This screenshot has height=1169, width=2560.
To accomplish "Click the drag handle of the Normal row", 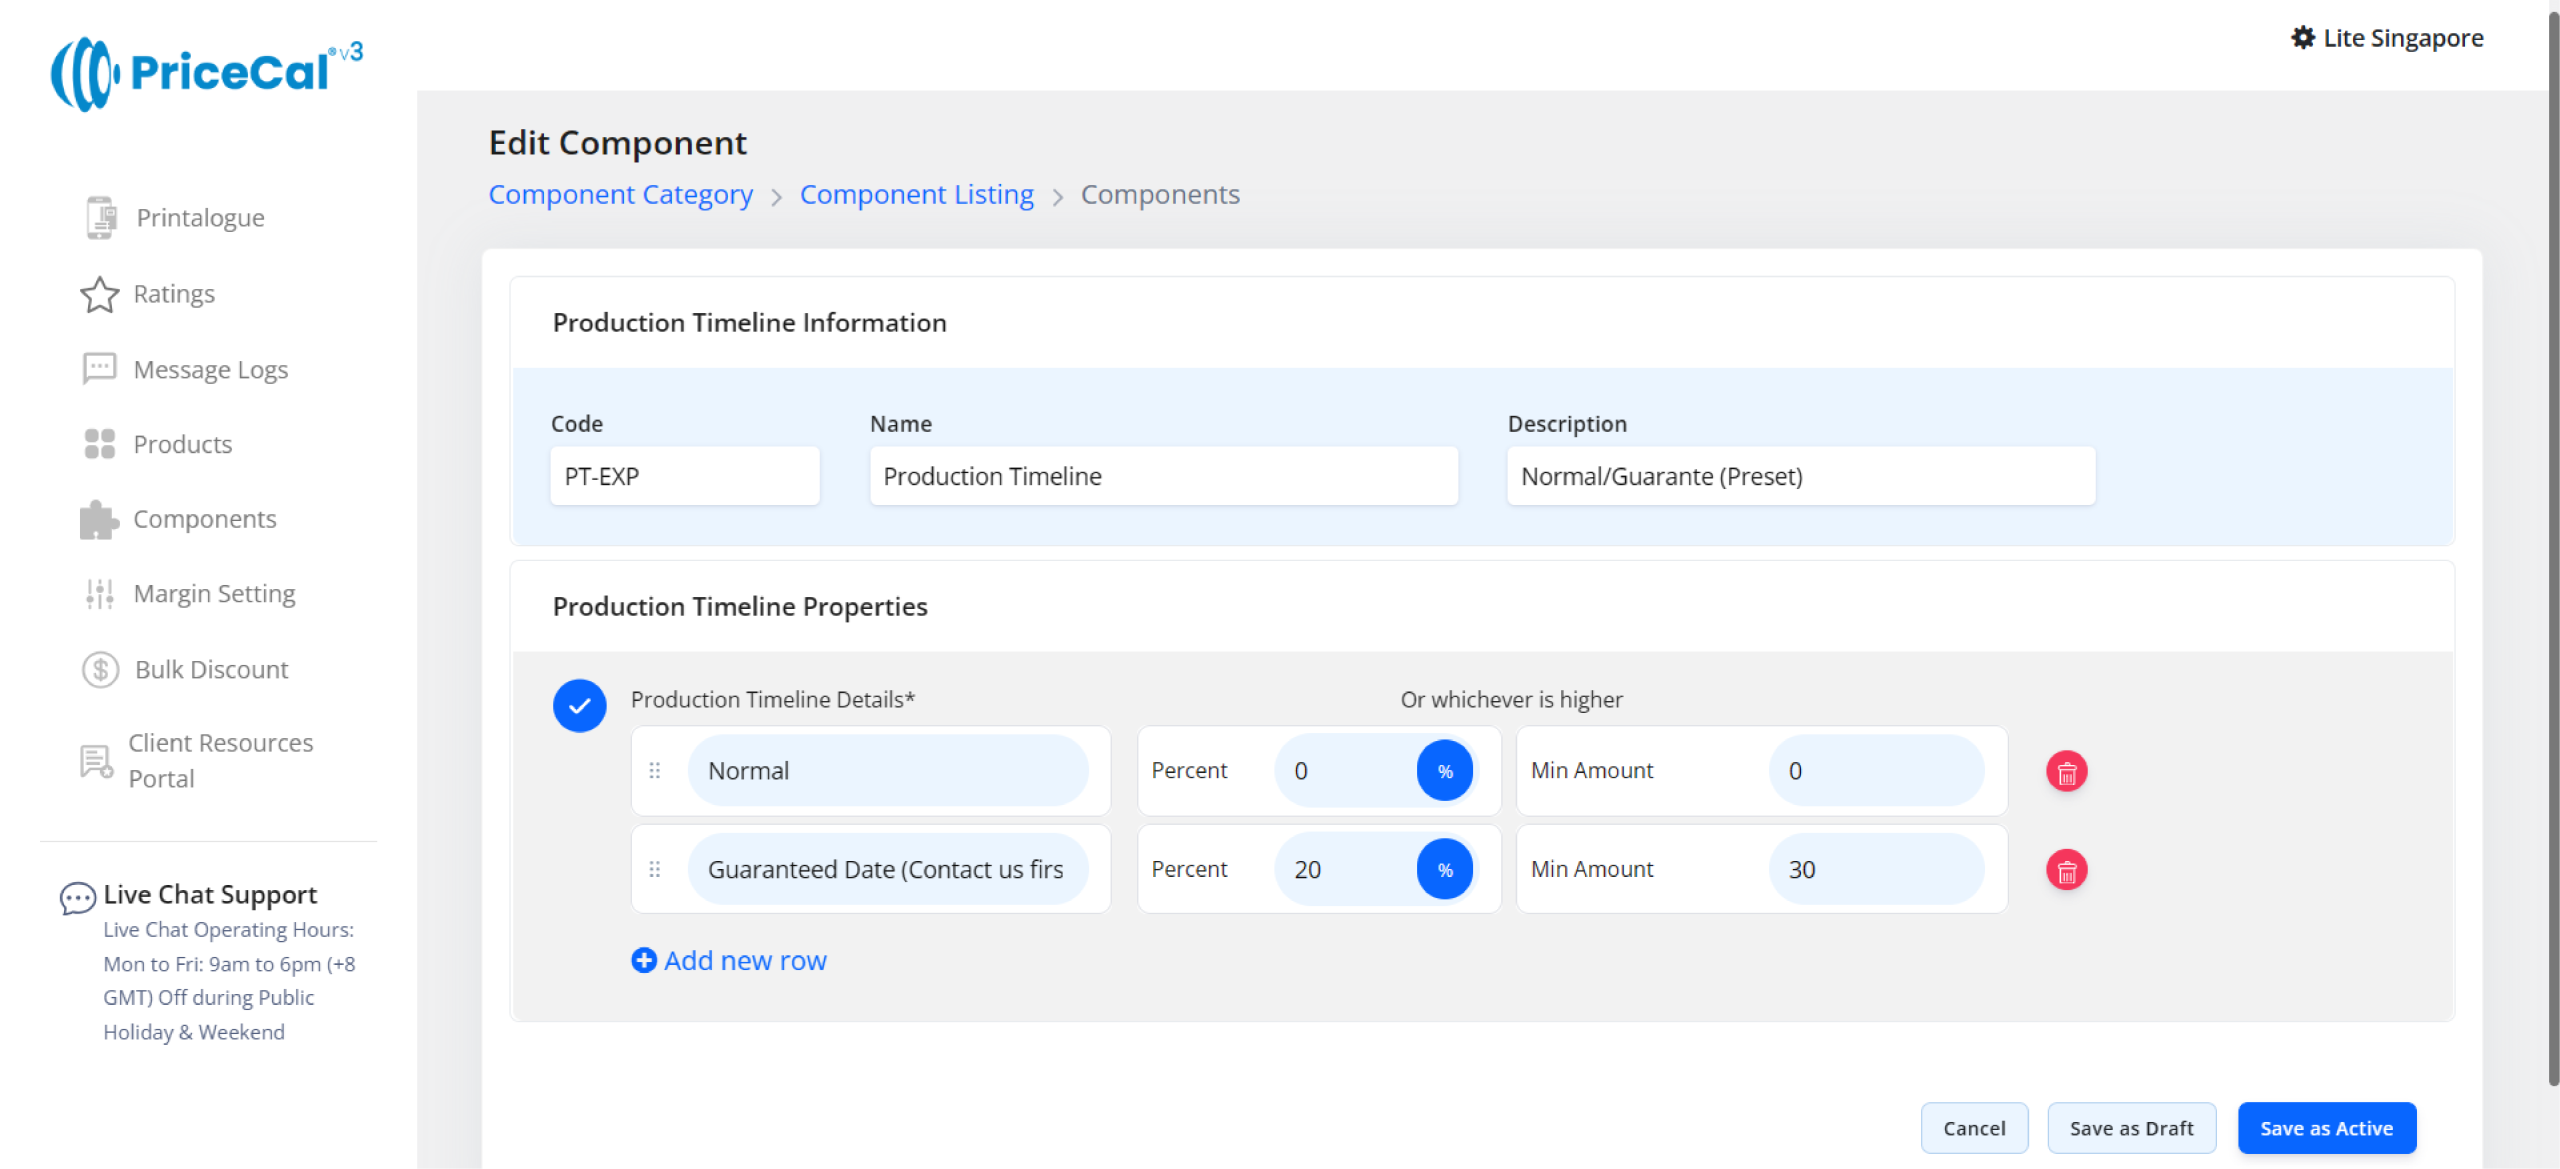I will coord(655,771).
